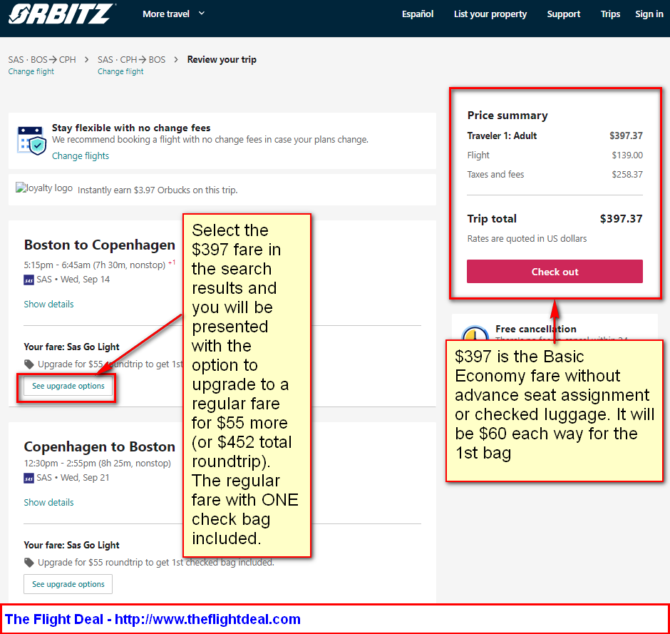Screen dimensions: 670x634
Task: Click price tag icon in Copenhagen to Boston fare
Action: [x=29, y=562]
